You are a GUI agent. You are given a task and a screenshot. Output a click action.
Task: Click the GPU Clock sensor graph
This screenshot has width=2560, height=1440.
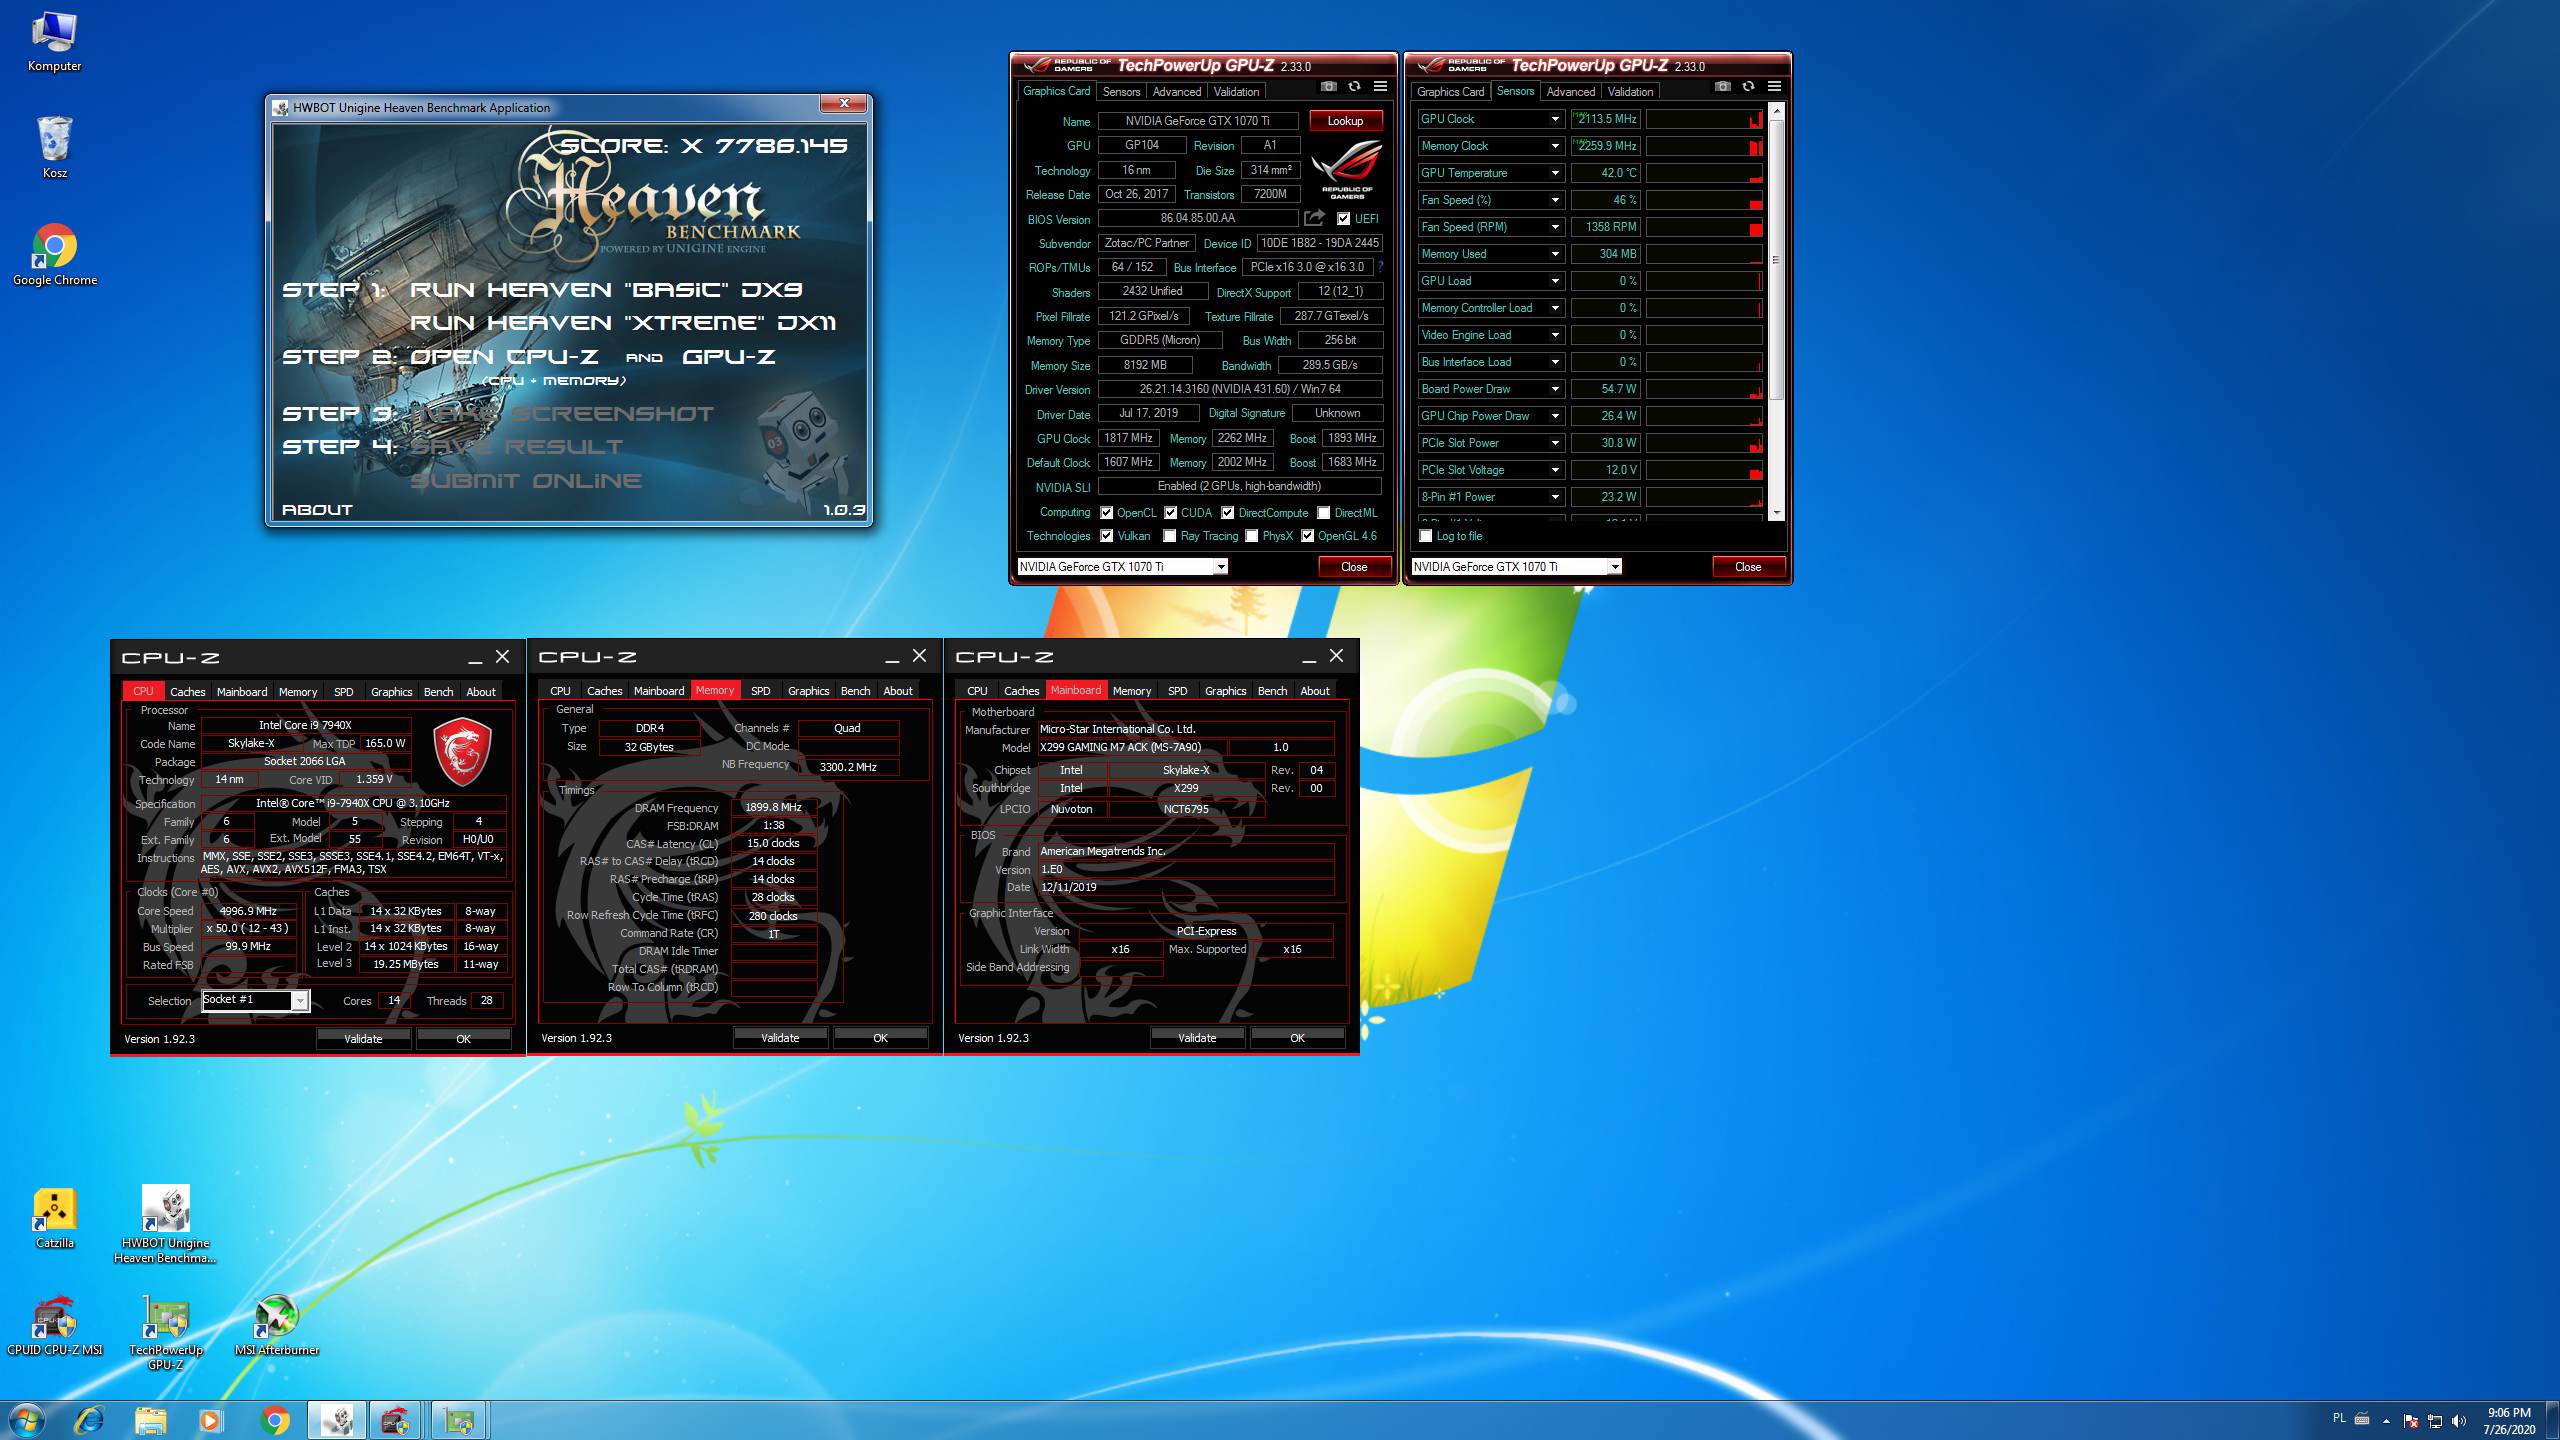pos(1704,119)
